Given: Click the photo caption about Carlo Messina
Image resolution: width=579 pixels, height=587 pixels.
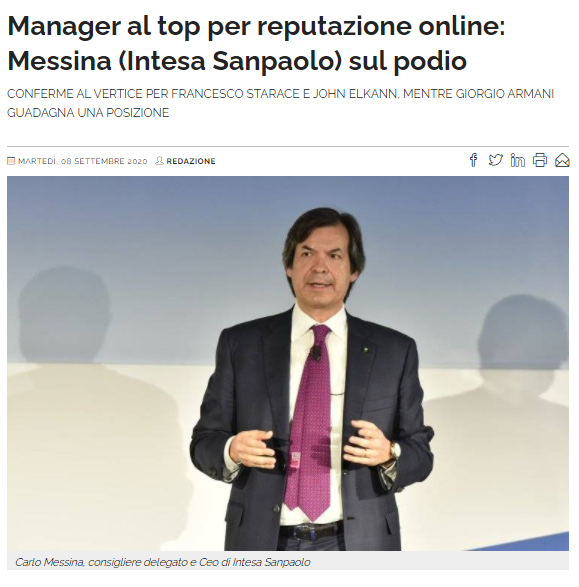Looking at the screenshot, I should [x=162, y=562].
